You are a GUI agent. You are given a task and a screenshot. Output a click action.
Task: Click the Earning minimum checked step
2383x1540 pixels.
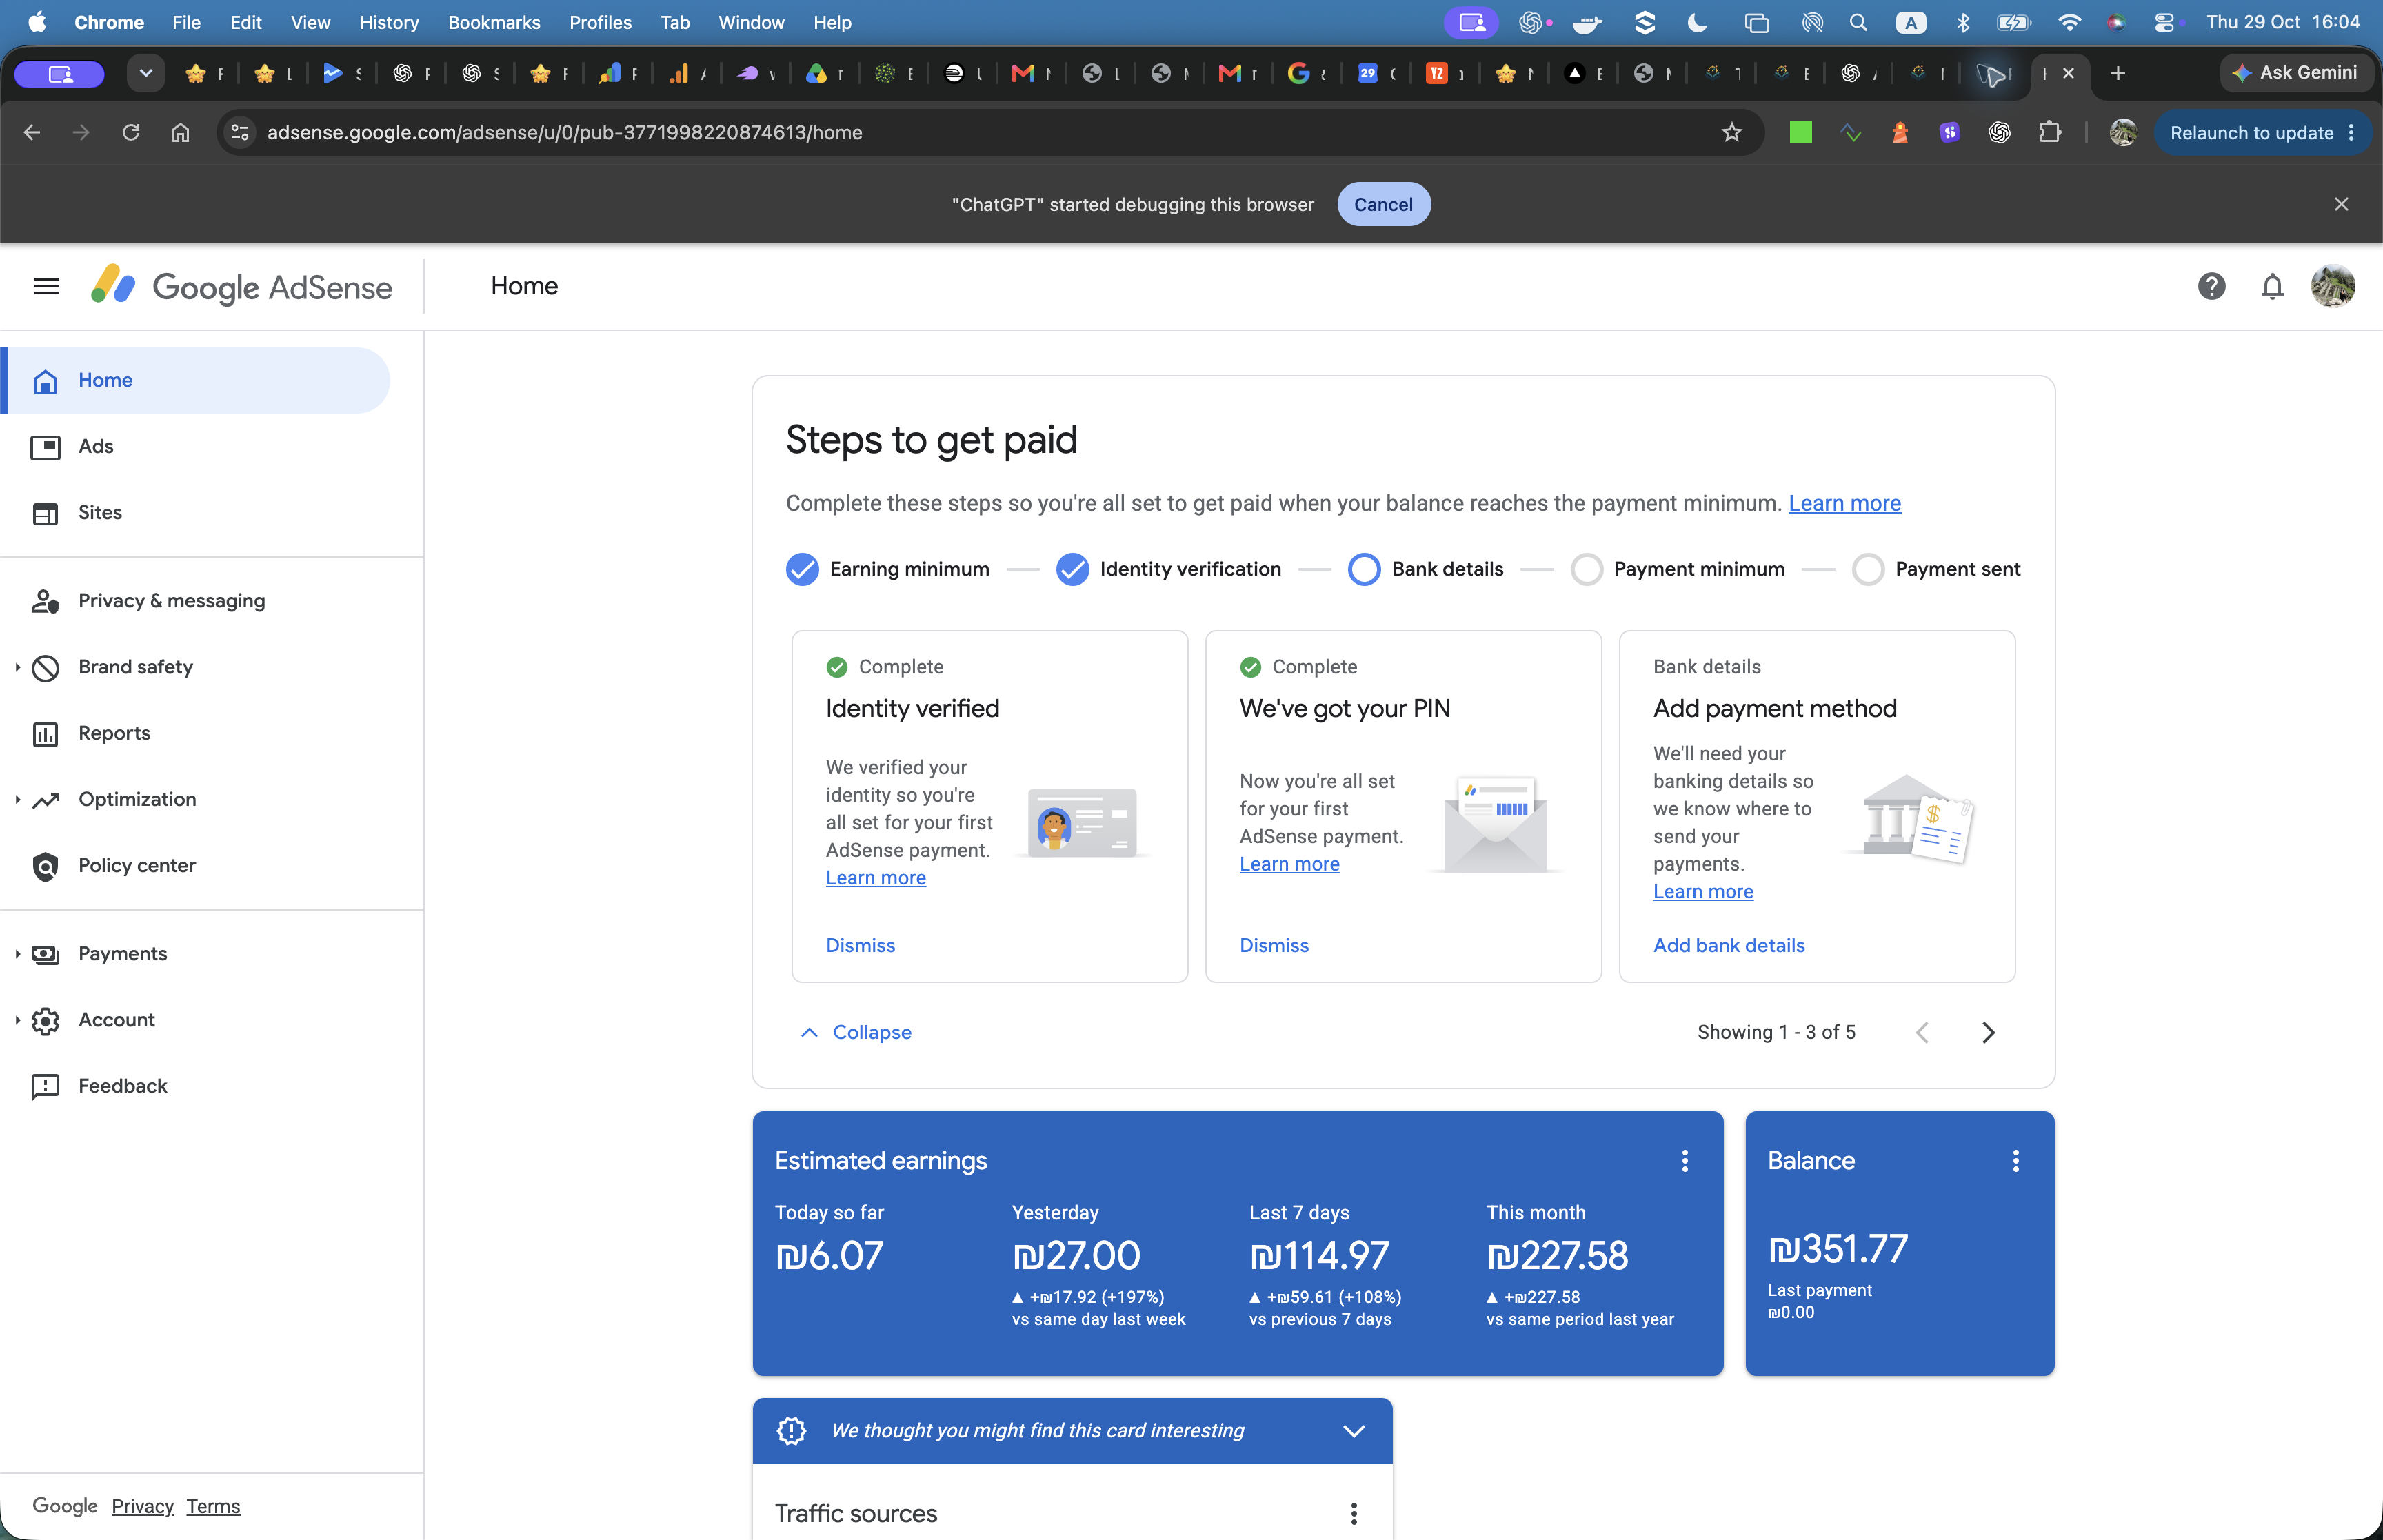tap(802, 569)
